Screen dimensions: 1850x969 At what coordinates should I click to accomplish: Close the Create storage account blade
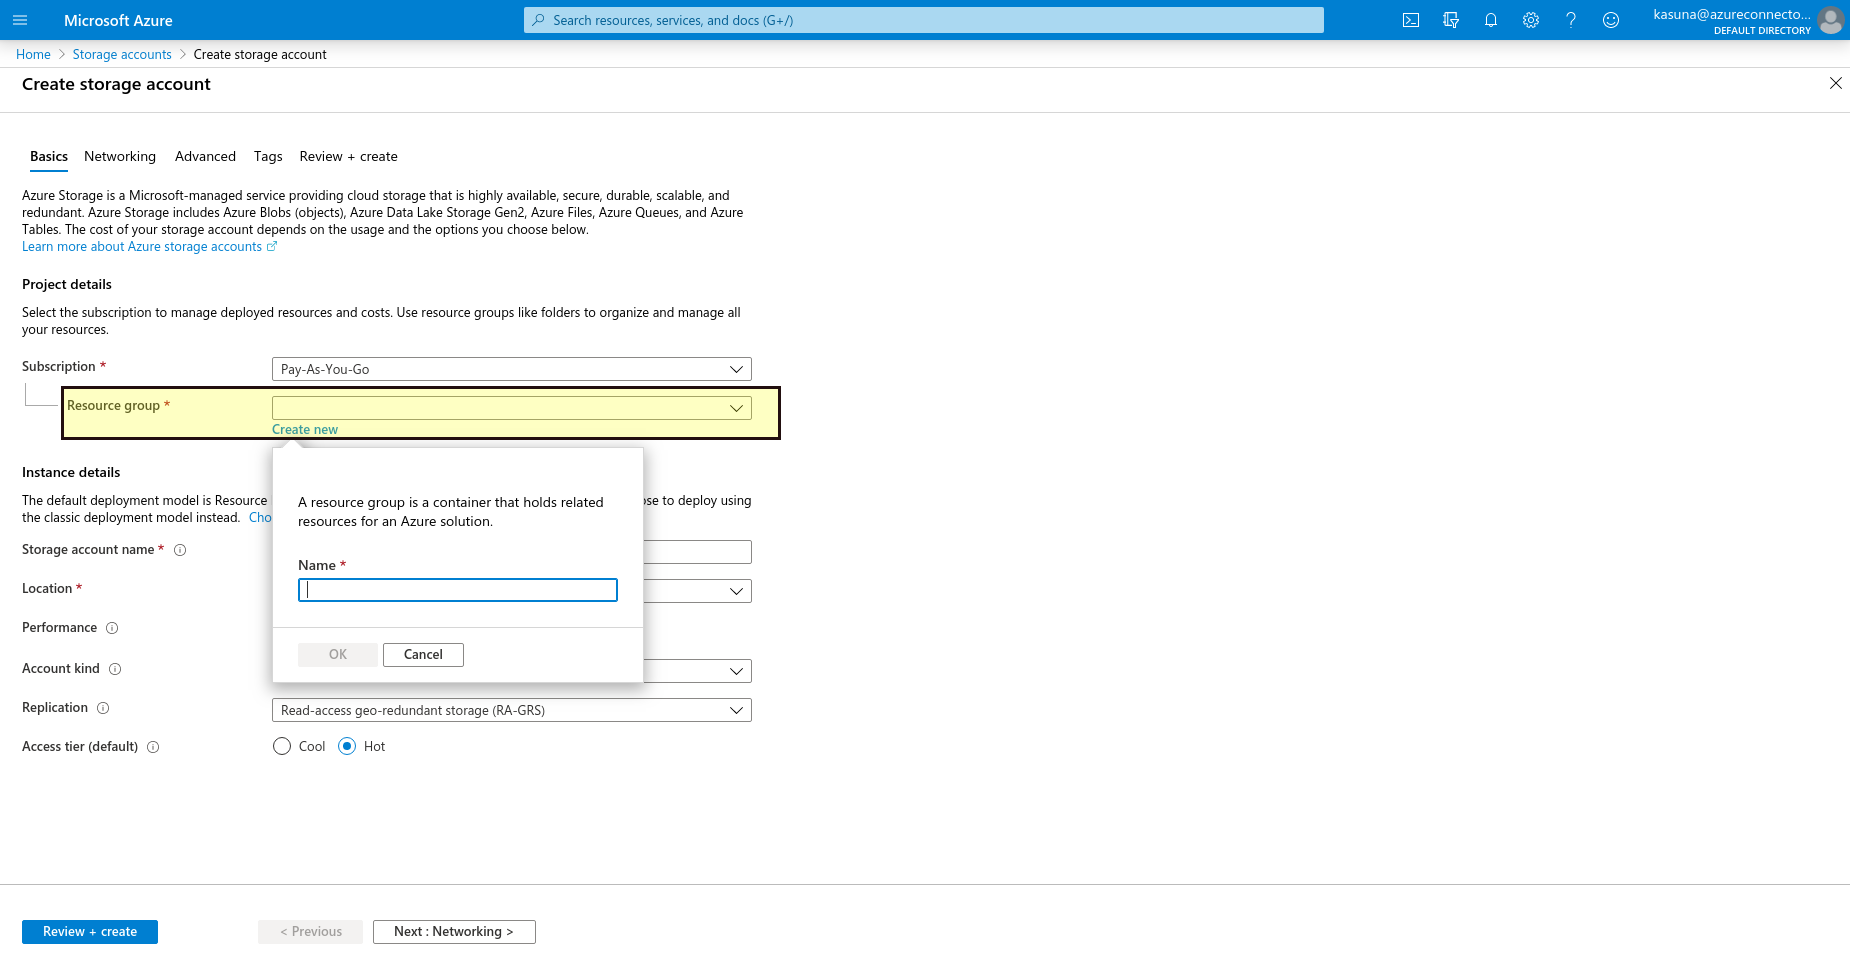[x=1836, y=83]
